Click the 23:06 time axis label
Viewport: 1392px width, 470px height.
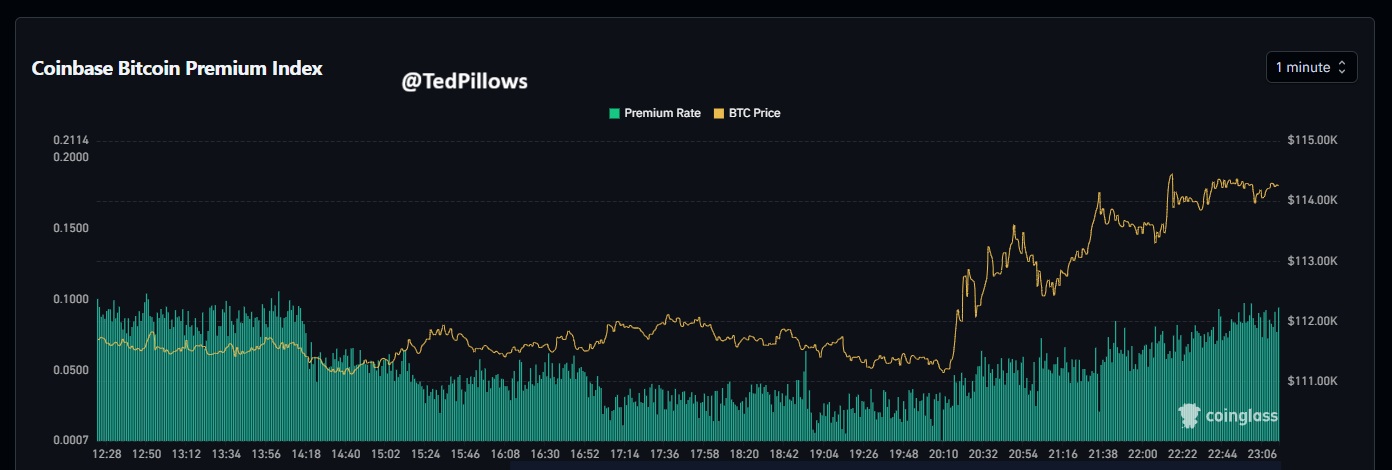(x=1260, y=454)
